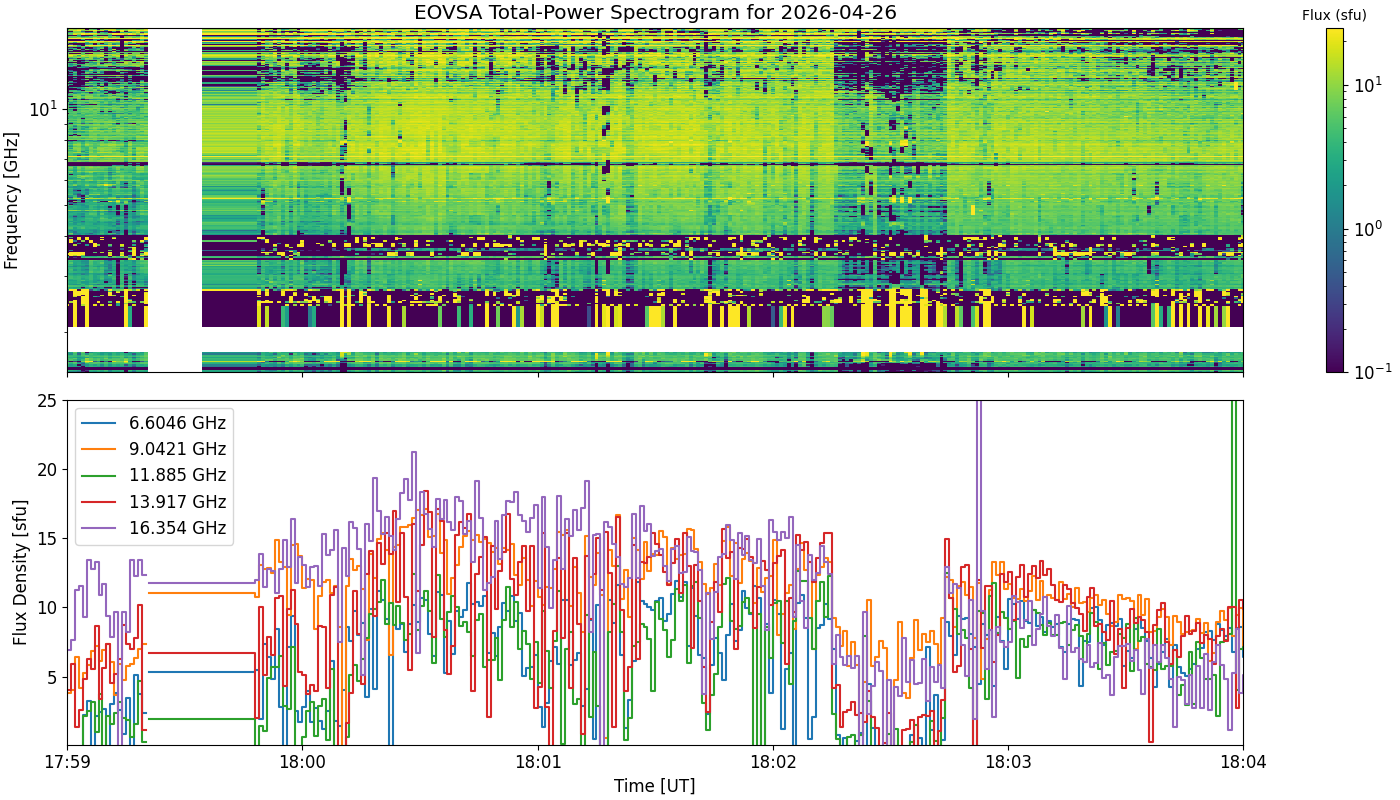The image size is (1400, 800).
Task: Click the 16.354 GHz legend entry
Action: pyautogui.click(x=156, y=527)
